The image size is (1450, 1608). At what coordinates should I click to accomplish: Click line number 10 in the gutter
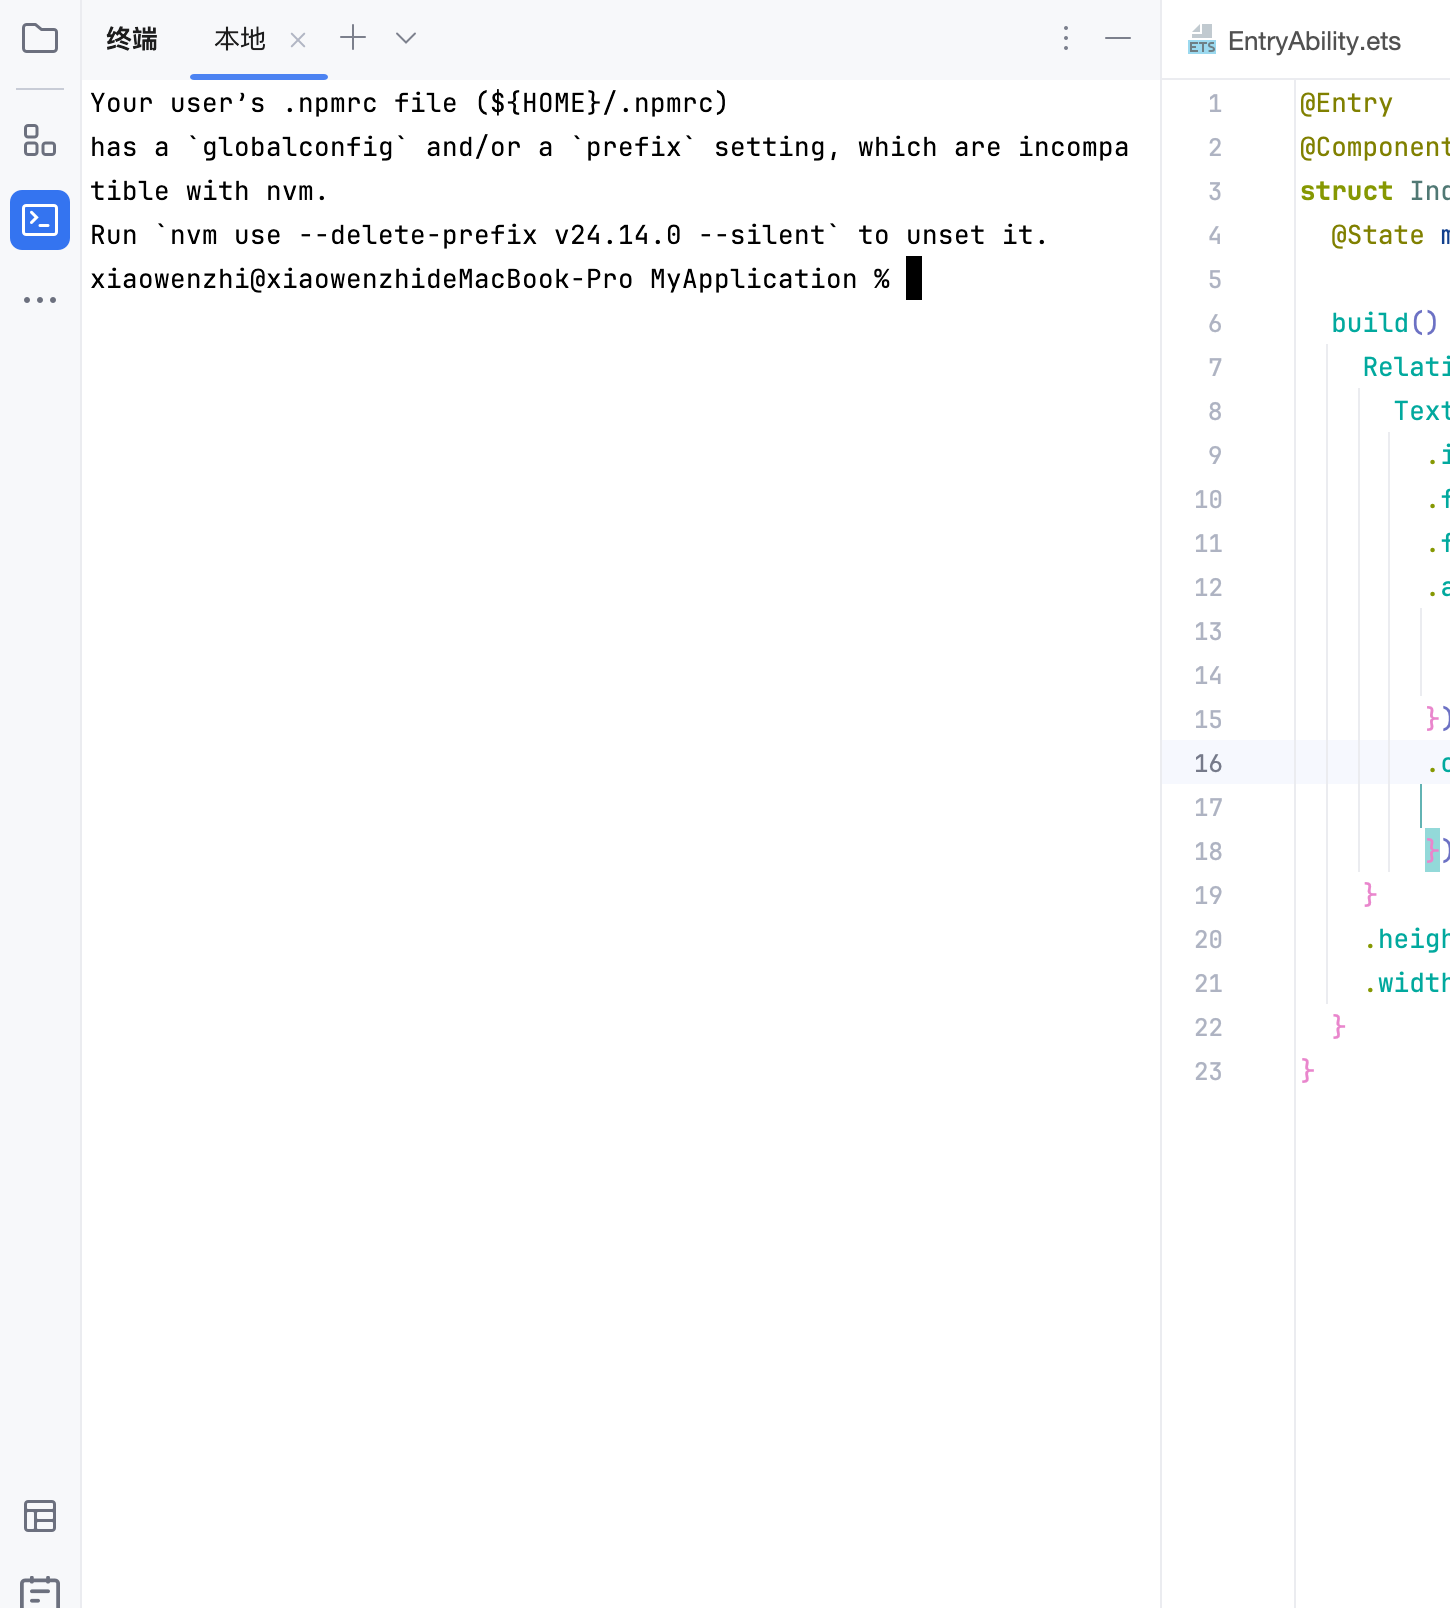pos(1208,499)
